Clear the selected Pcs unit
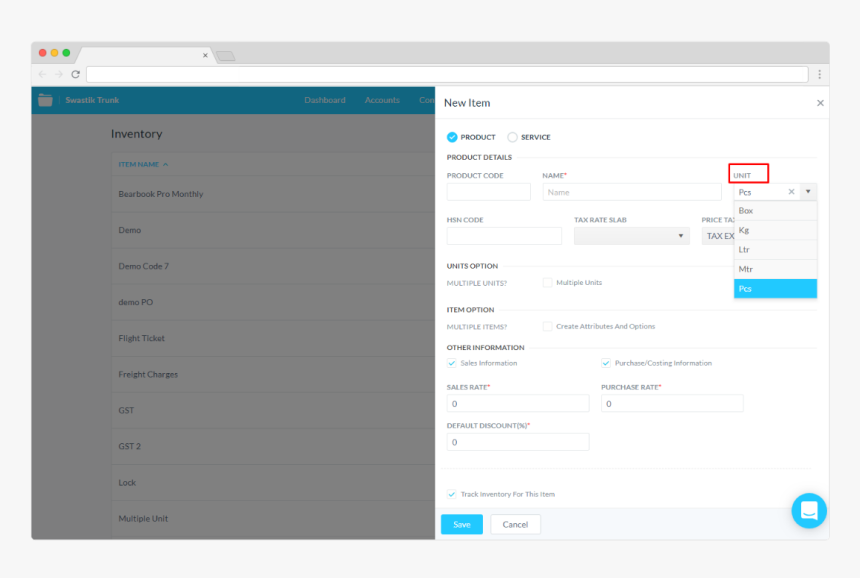Viewport: 860px width, 578px height. (x=791, y=191)
